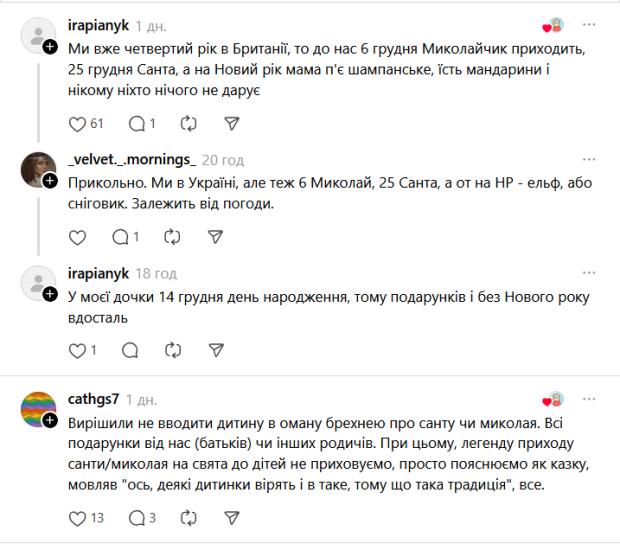
Task: Open _velvet._.mornings_ profile via username
Action: click(131, 160)
